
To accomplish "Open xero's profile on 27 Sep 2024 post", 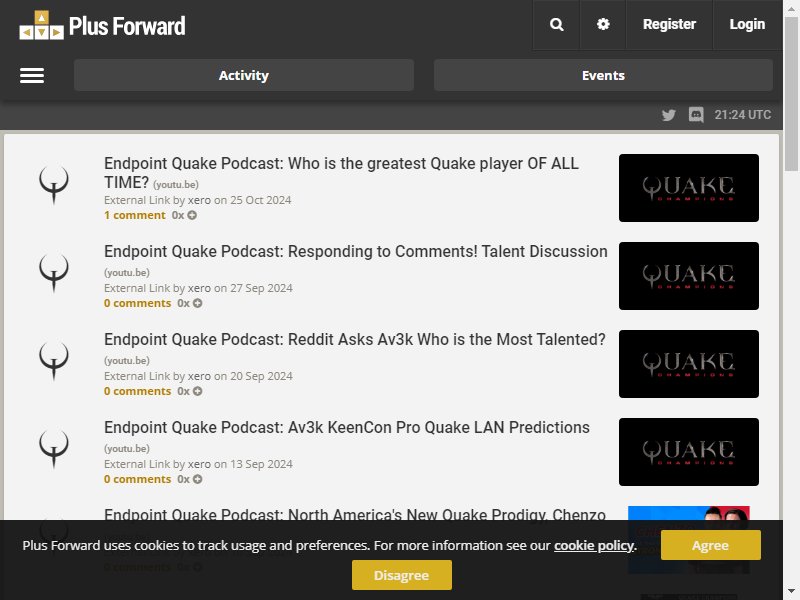I will pyautogui.click(x=199, y=288).
